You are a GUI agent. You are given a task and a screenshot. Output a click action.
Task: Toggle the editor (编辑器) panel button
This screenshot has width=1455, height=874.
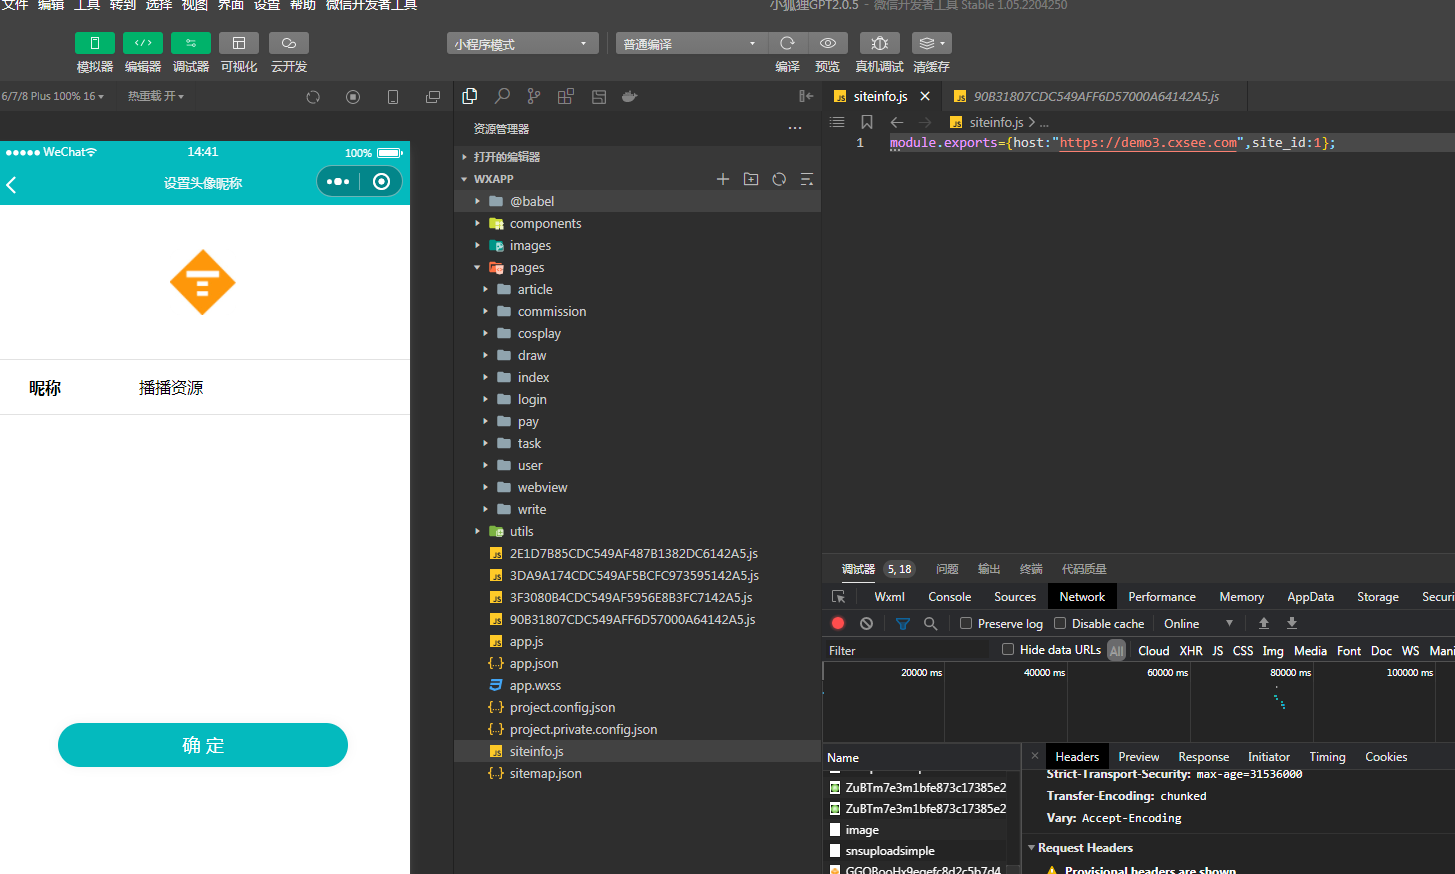[143, 43]
